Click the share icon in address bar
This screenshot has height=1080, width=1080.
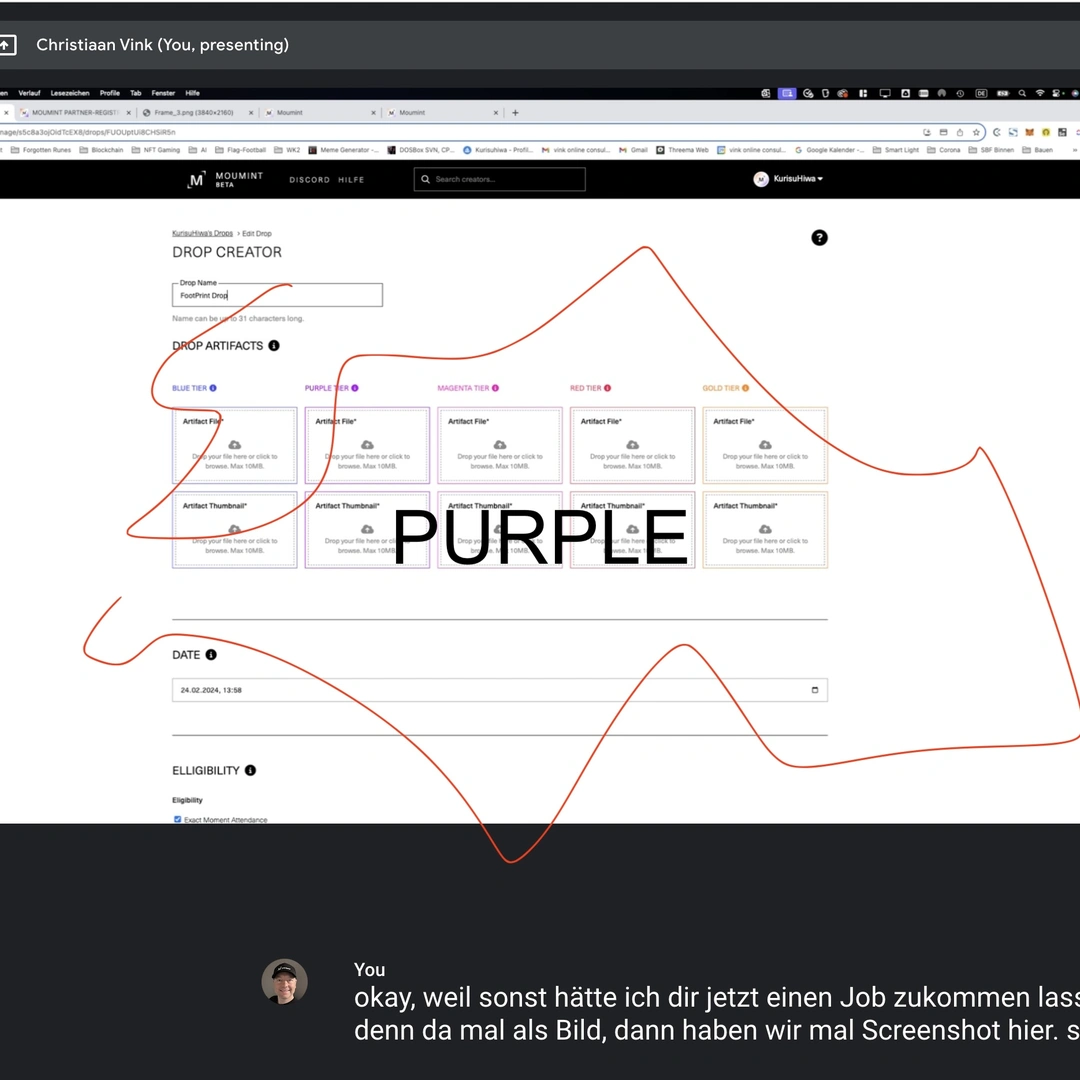(x=959, y=132)
